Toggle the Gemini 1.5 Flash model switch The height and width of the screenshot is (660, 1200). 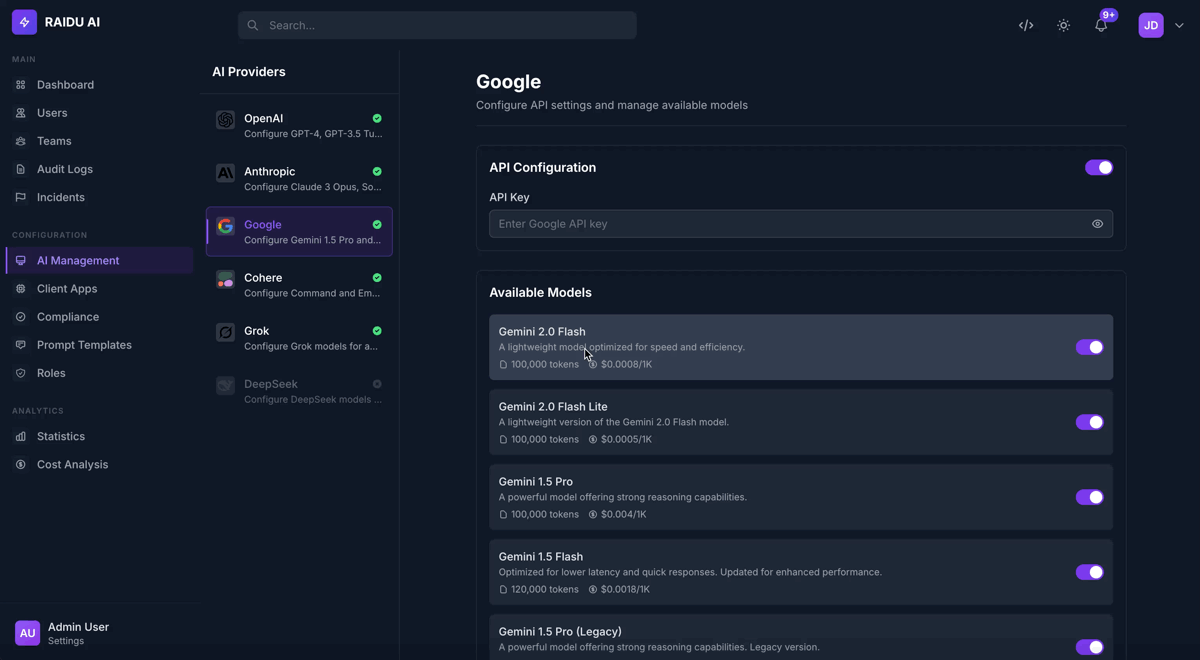pyautogui.click(x=1089, y=572)
